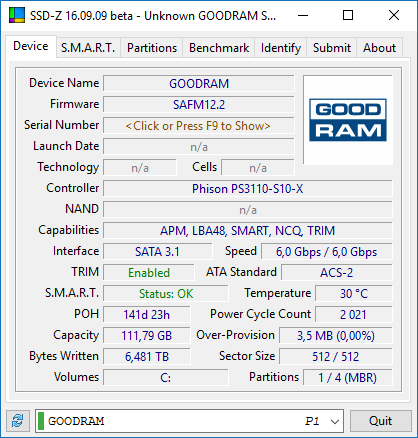Viewport: 418px width, 438px height.
Task: Go to the Benchmark tab
Action: pyautogui.click(x=219, y=48)
